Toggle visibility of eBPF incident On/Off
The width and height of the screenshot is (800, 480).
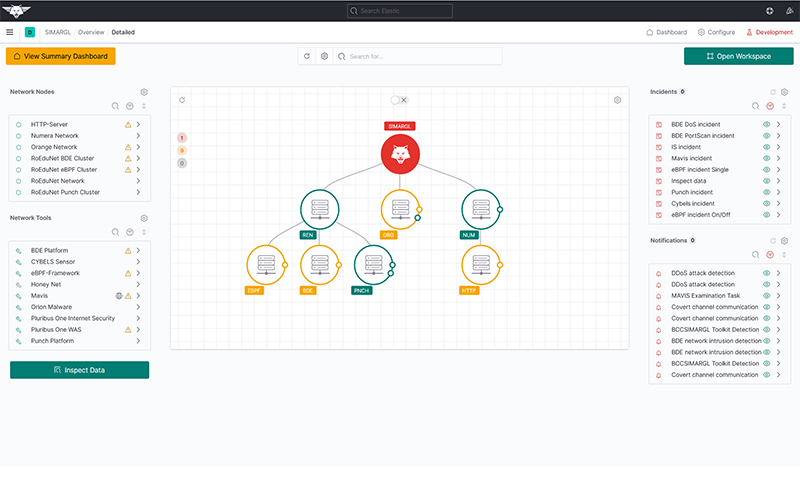click(766, 215)
